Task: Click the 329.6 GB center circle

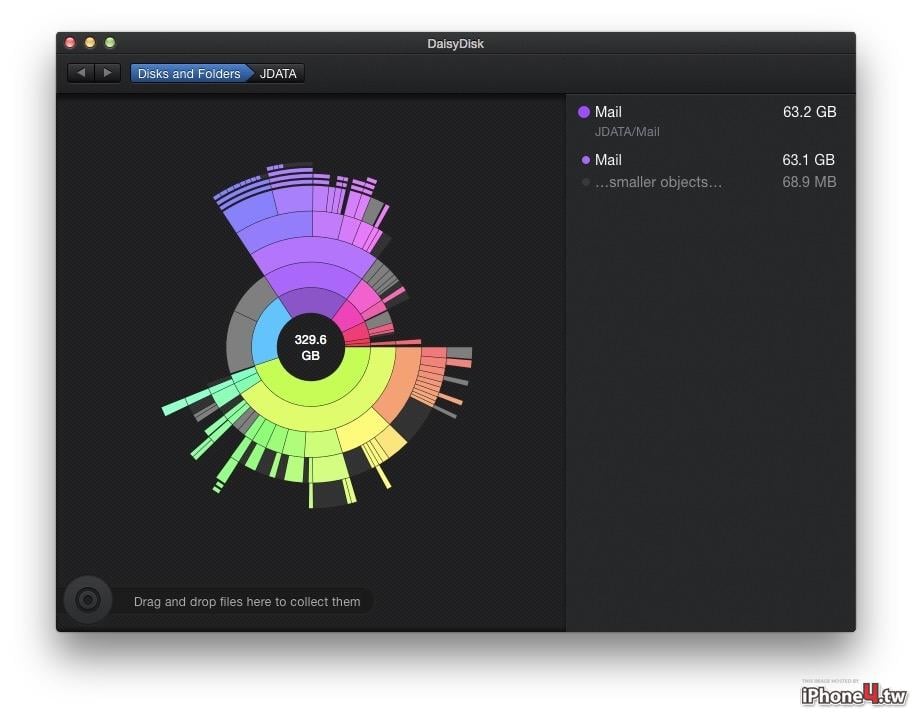Action: (x=311, y=347)
